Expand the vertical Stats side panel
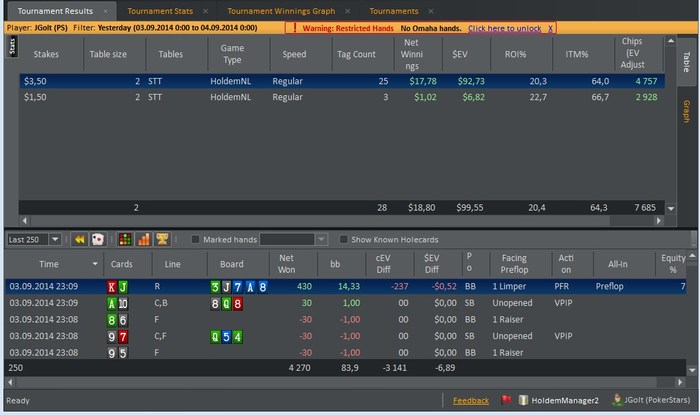Screen dimensions: 700x415 [x=12, y=46]
